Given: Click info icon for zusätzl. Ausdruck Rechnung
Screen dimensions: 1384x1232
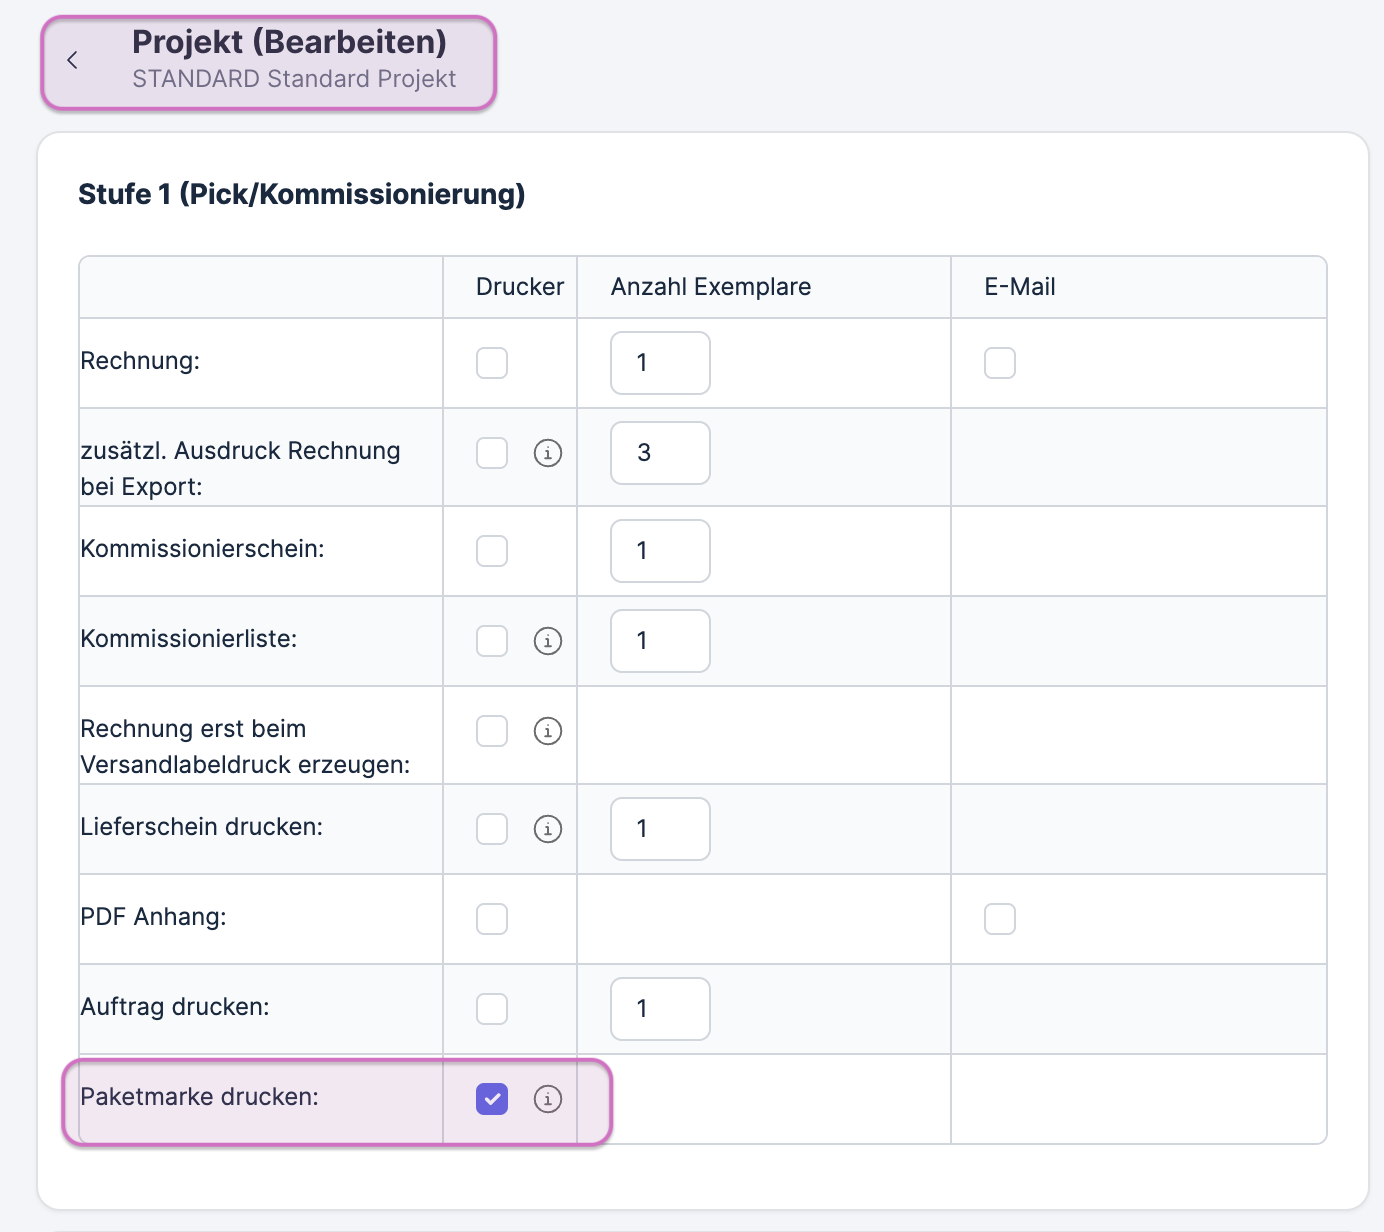Looking at the screenshot, I should (547, 453).
